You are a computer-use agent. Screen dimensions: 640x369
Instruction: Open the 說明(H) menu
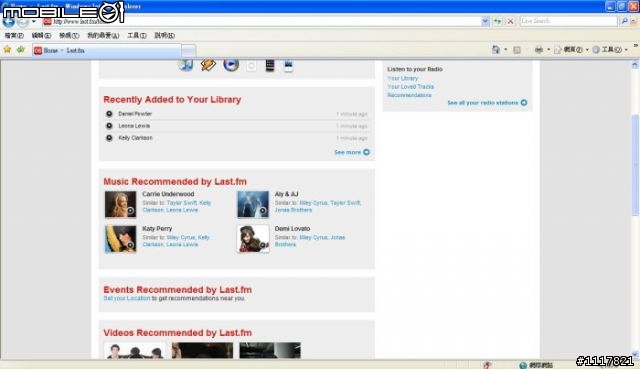click(164, 36)
